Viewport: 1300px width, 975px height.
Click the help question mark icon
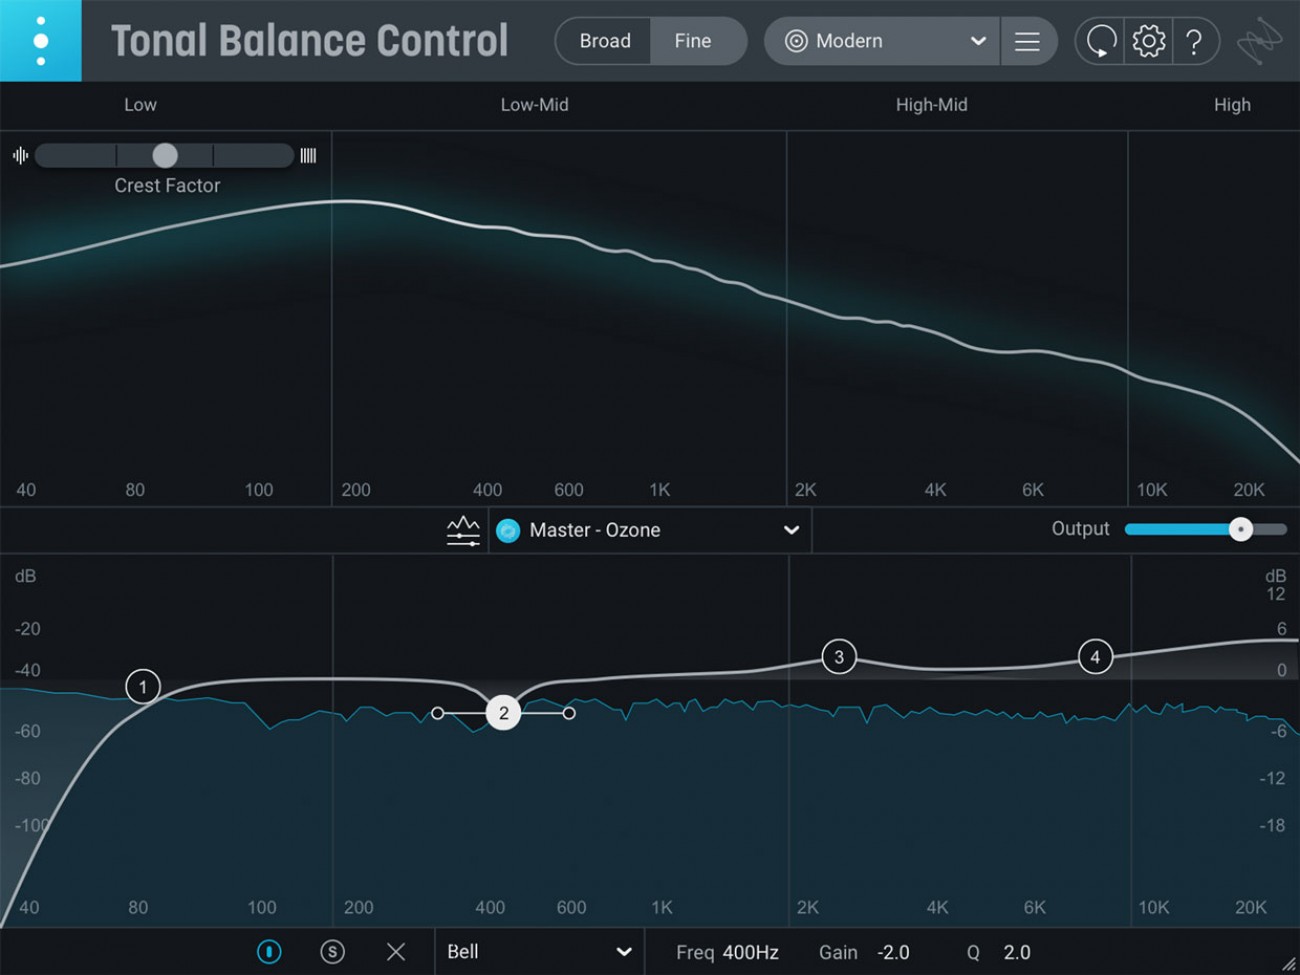click(x=1196, y=41)
